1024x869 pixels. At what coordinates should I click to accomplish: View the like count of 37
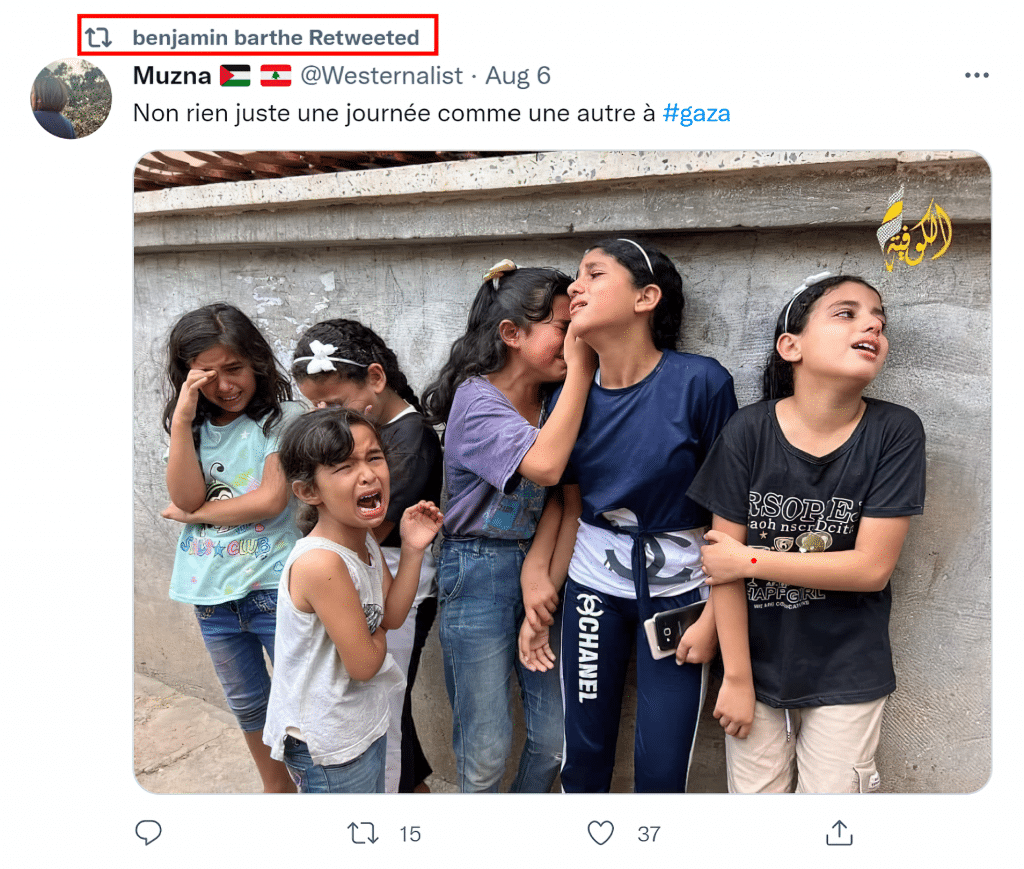click(x=649, y=833)
